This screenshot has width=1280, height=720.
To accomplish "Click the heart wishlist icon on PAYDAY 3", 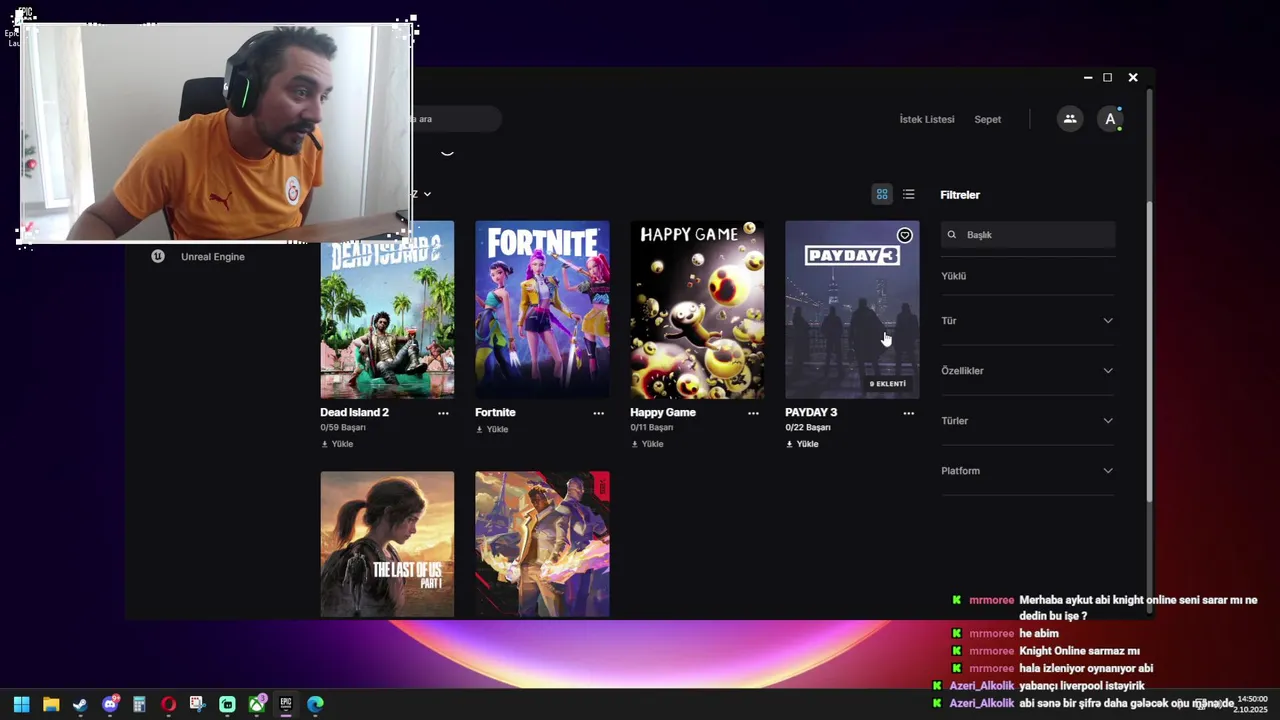I will click(904, 235).
